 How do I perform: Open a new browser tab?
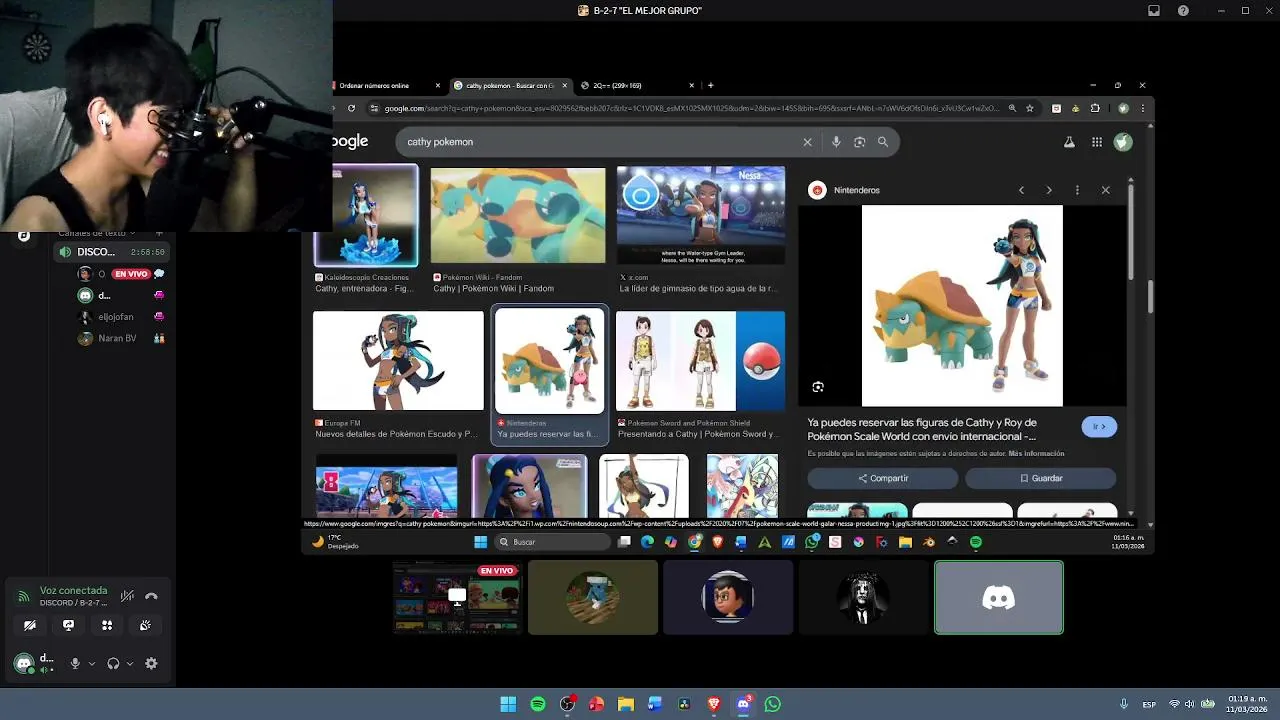click(x=711, y=85)
